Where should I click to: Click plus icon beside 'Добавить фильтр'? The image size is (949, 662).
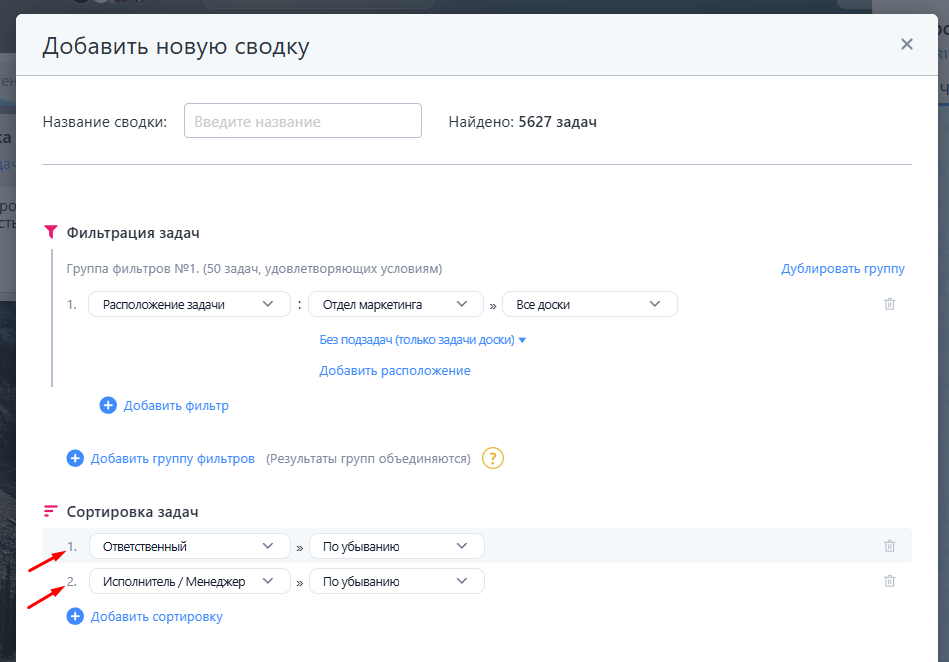click(108, 405)
